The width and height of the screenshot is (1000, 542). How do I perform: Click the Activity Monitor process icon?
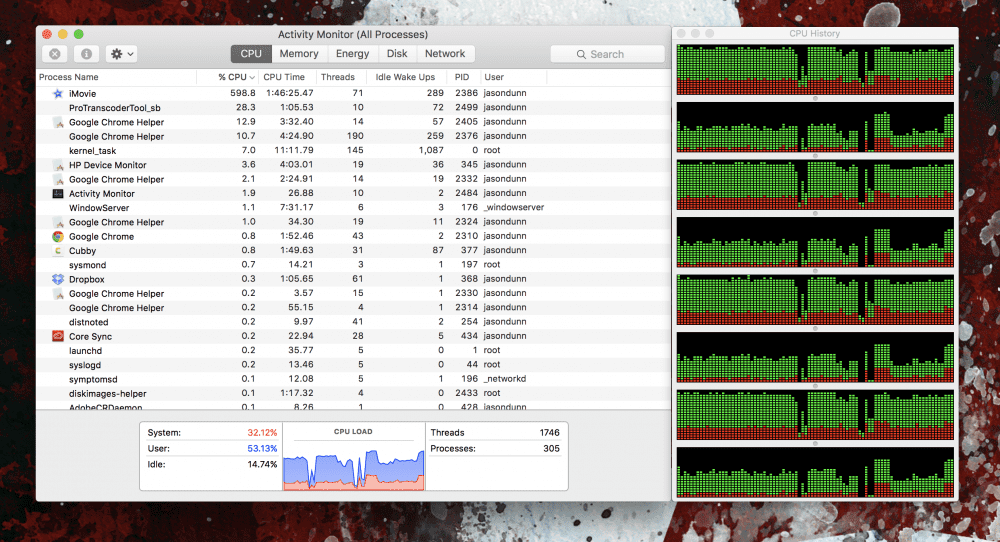(57, 193)
